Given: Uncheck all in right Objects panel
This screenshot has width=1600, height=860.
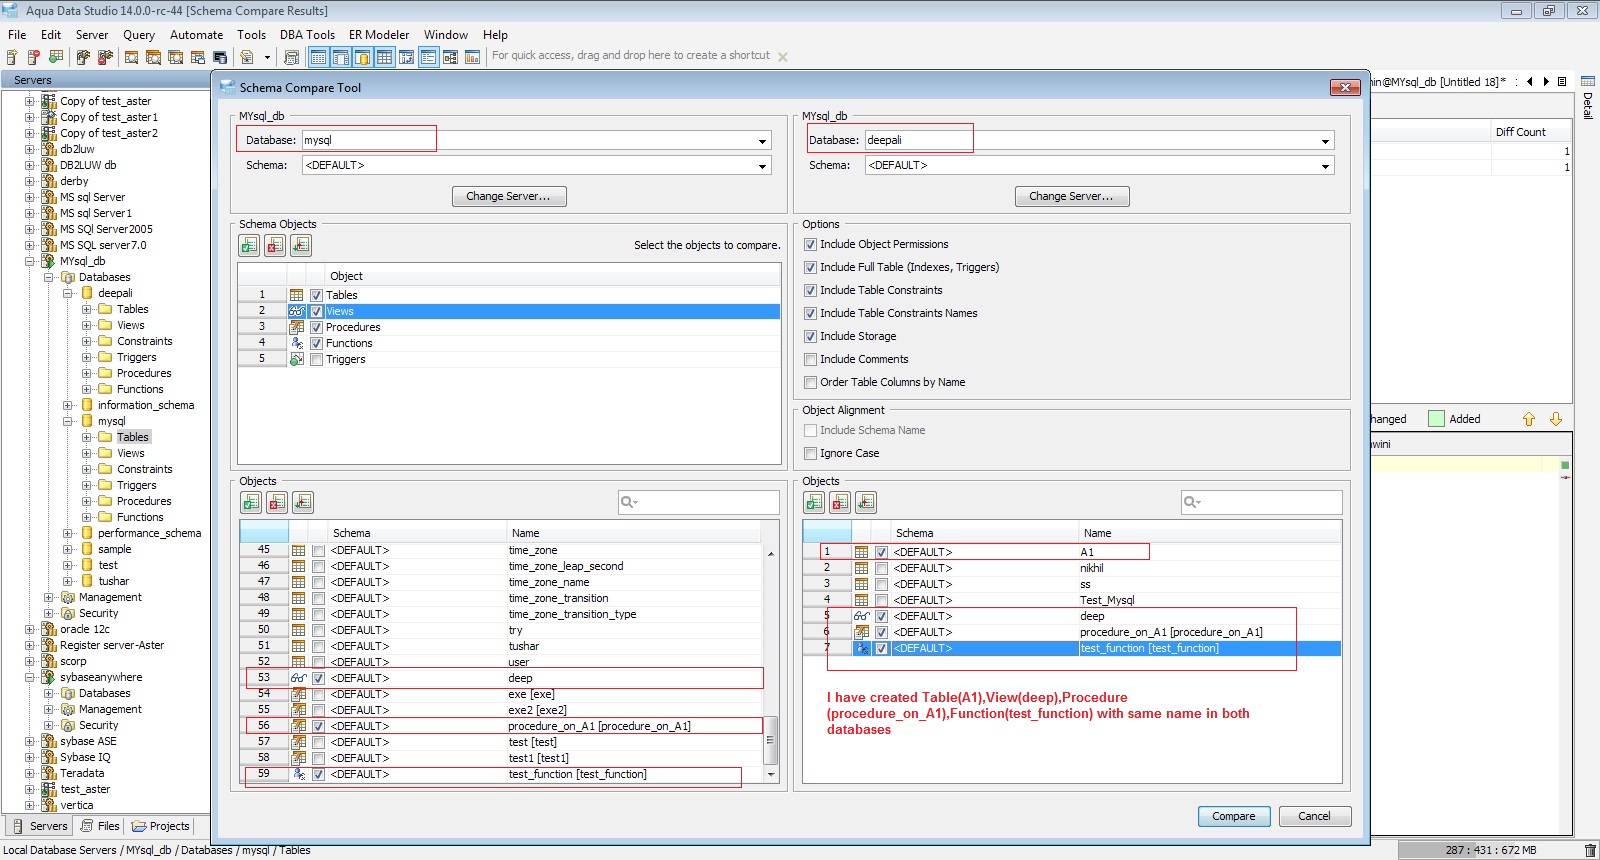Looking at the screenshot, I should coord(840,502).
